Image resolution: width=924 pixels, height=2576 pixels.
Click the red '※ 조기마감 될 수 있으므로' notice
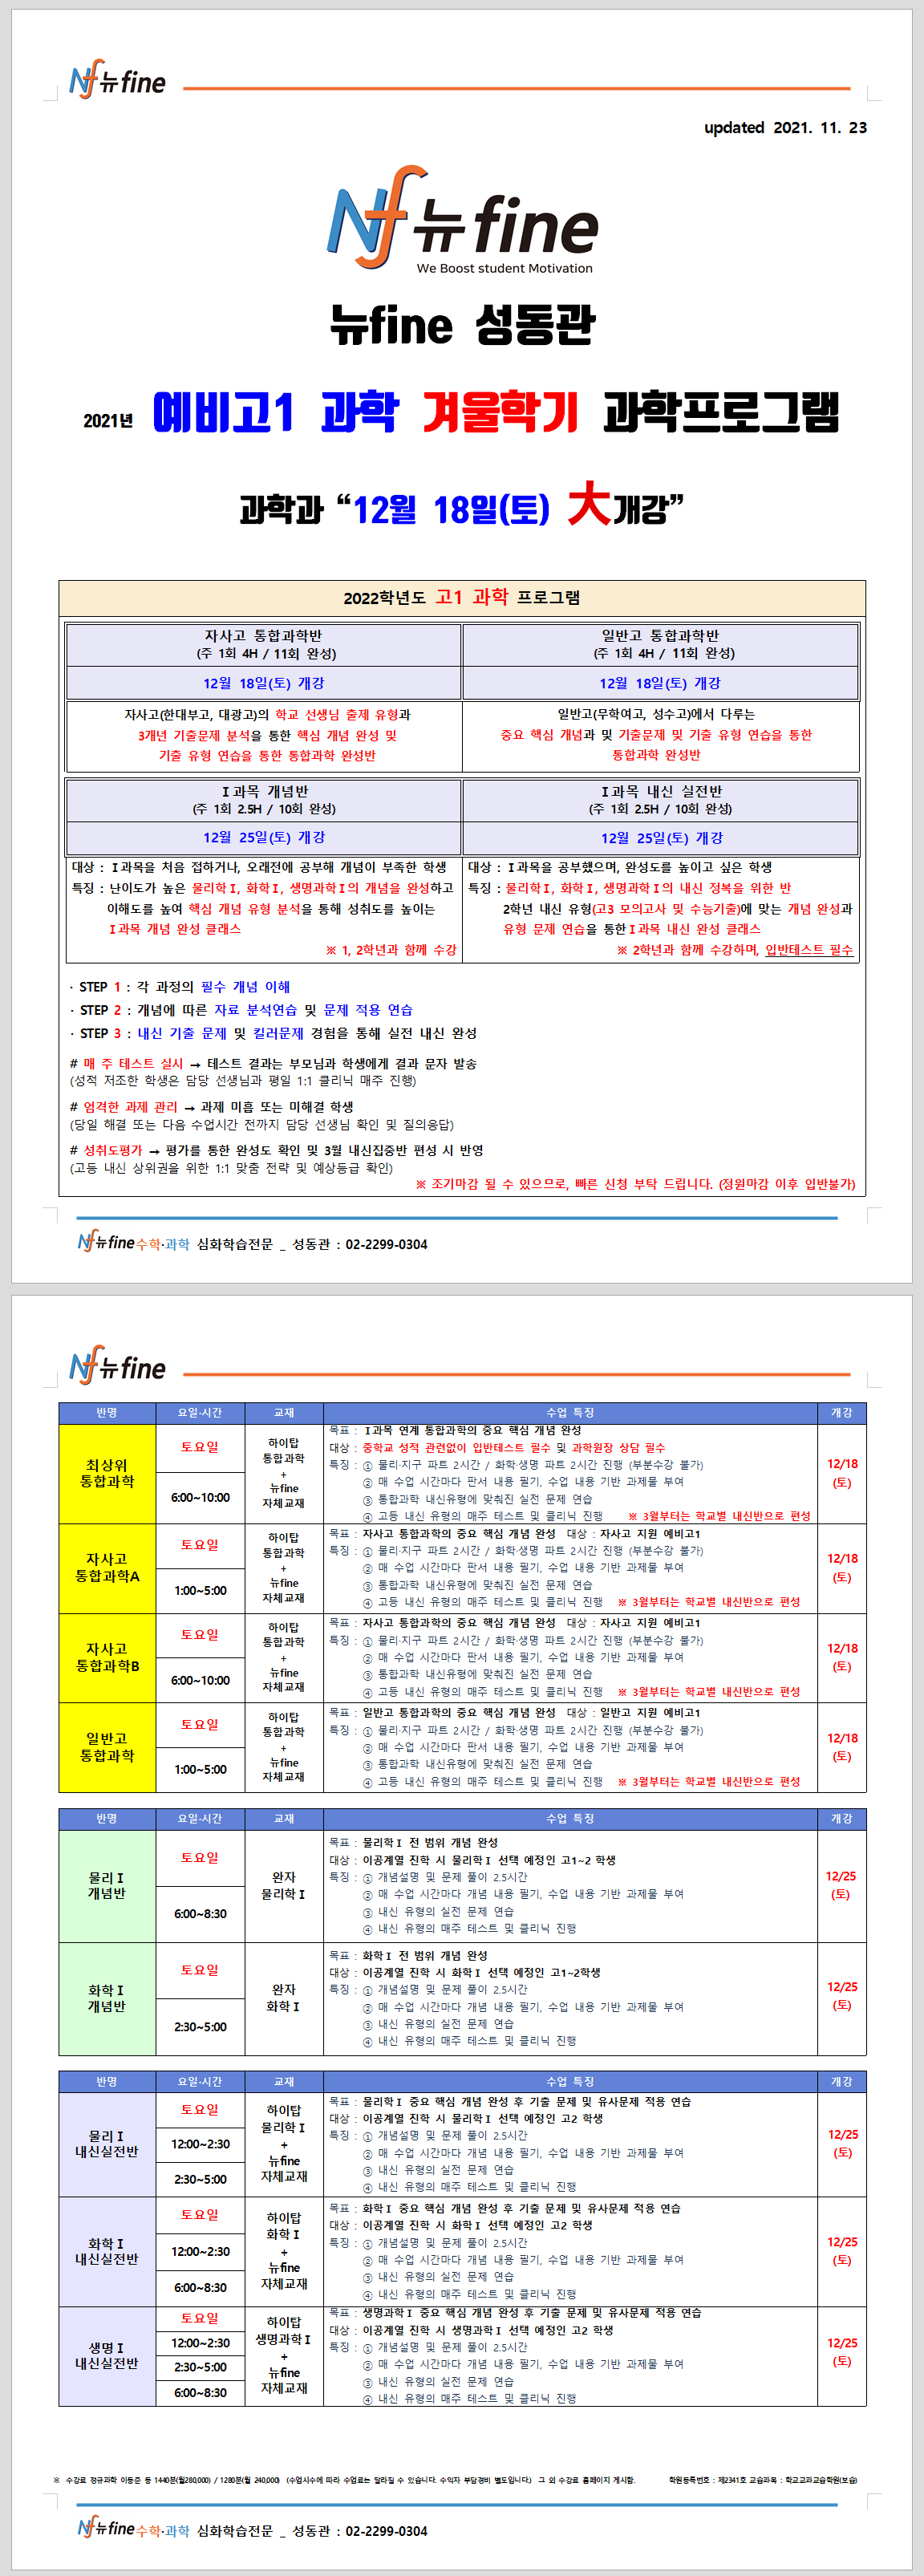click(636, 1184)
